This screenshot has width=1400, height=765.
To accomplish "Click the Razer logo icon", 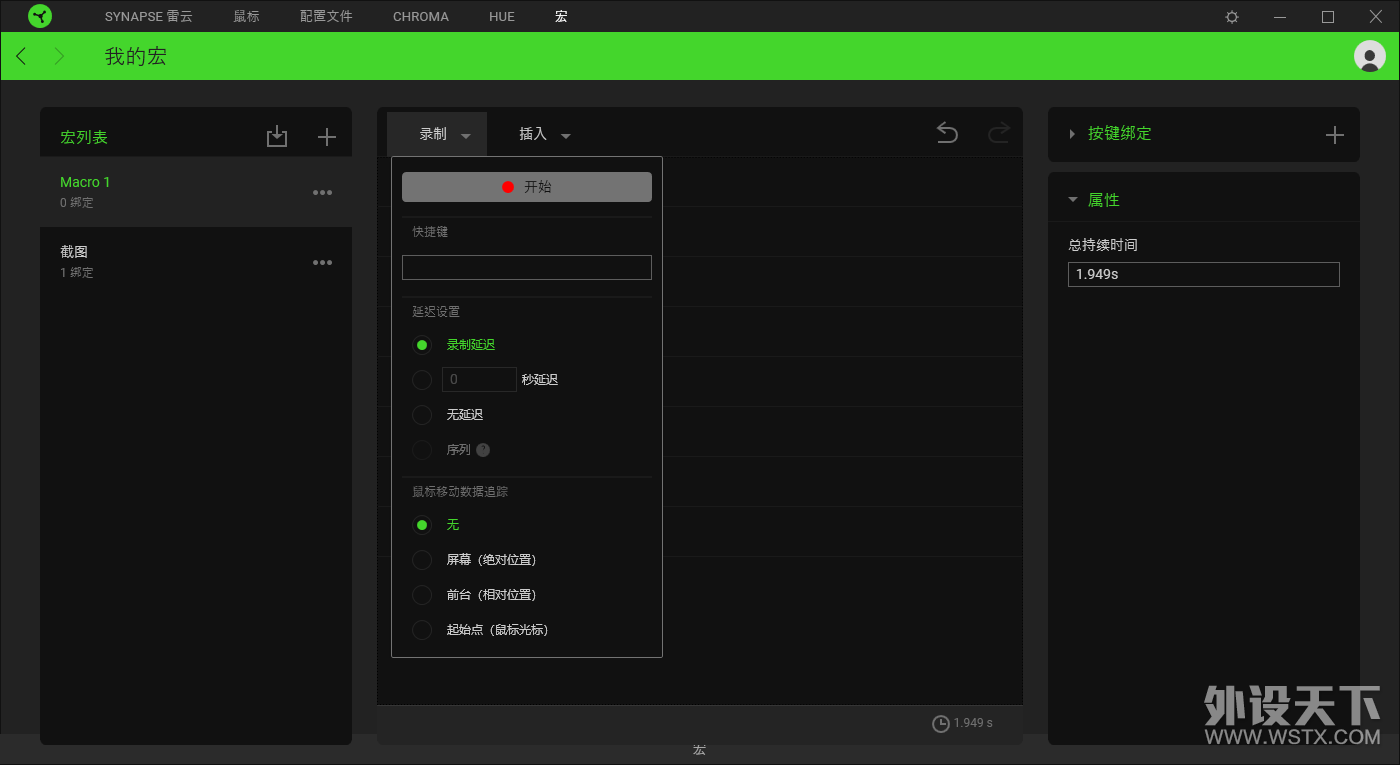I will point(40,16).
